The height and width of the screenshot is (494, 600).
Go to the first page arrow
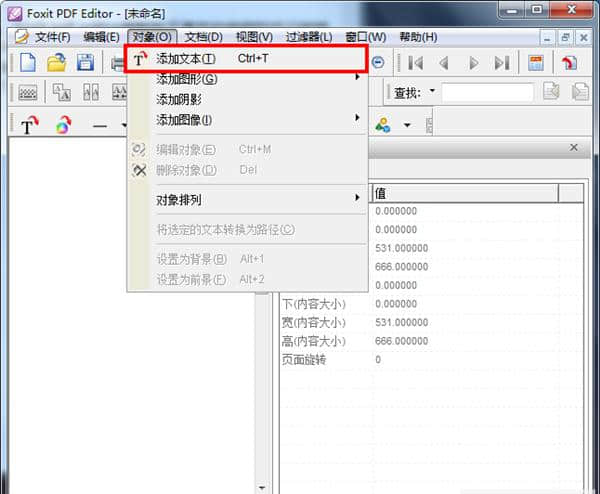coord(415,63)
